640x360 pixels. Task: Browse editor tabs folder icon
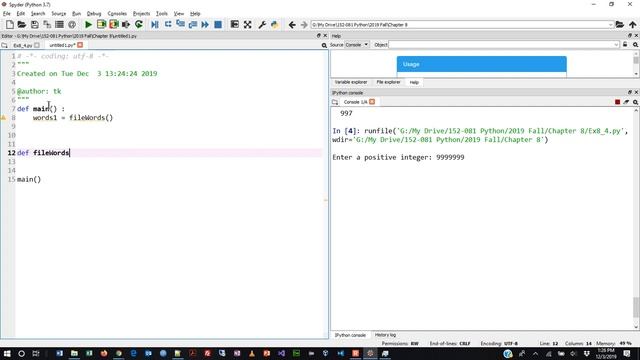[4, 45]
